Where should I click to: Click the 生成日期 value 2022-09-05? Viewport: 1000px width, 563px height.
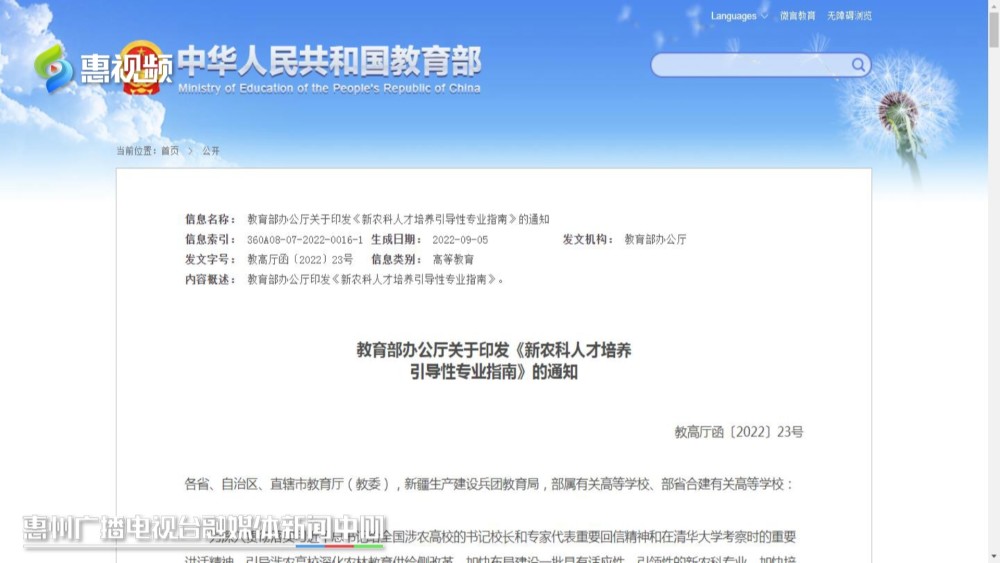(x=460, y=240)
